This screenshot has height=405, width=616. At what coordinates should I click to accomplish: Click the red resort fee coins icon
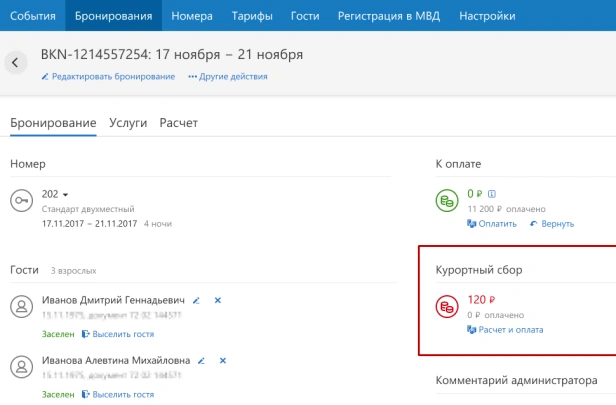(x=447, y=306)
